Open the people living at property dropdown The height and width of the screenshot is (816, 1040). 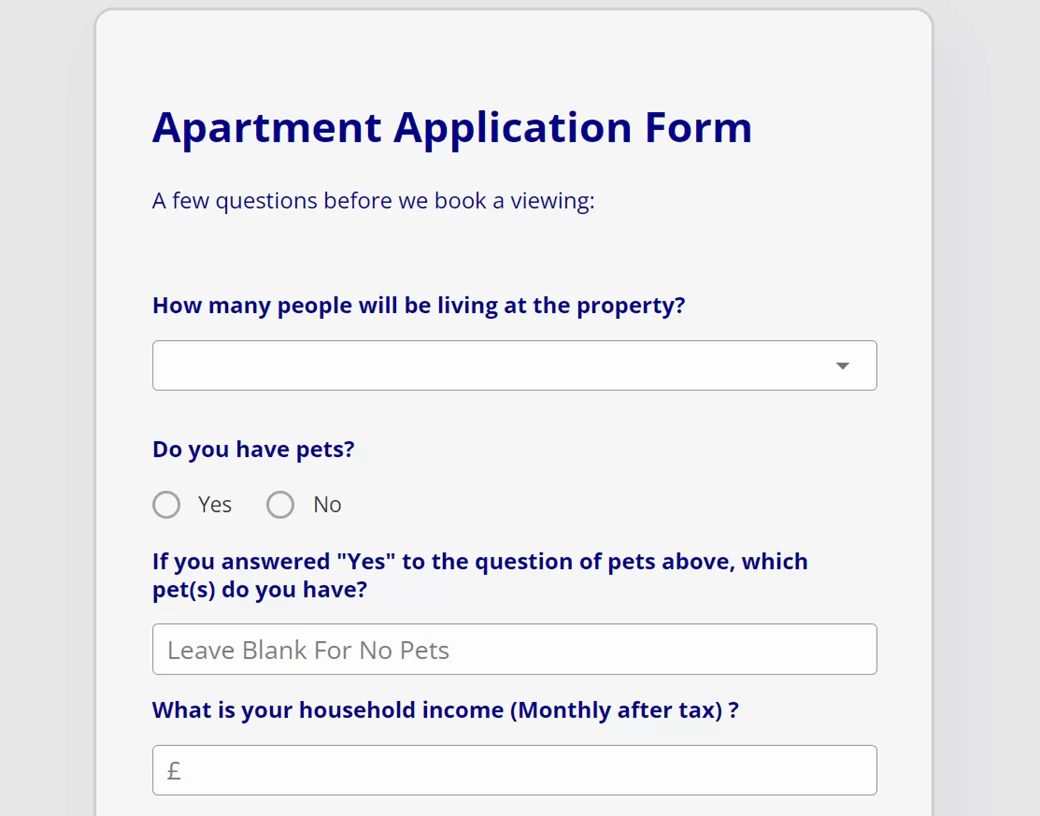pyautogui.click(x=500, y=366)
